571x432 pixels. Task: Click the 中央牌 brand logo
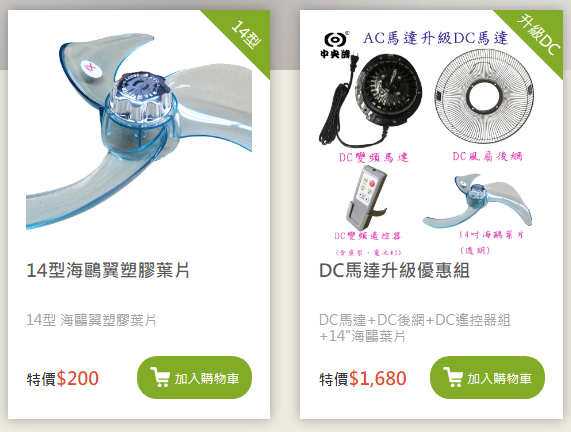pyautogui.click(x=336, y=45)
